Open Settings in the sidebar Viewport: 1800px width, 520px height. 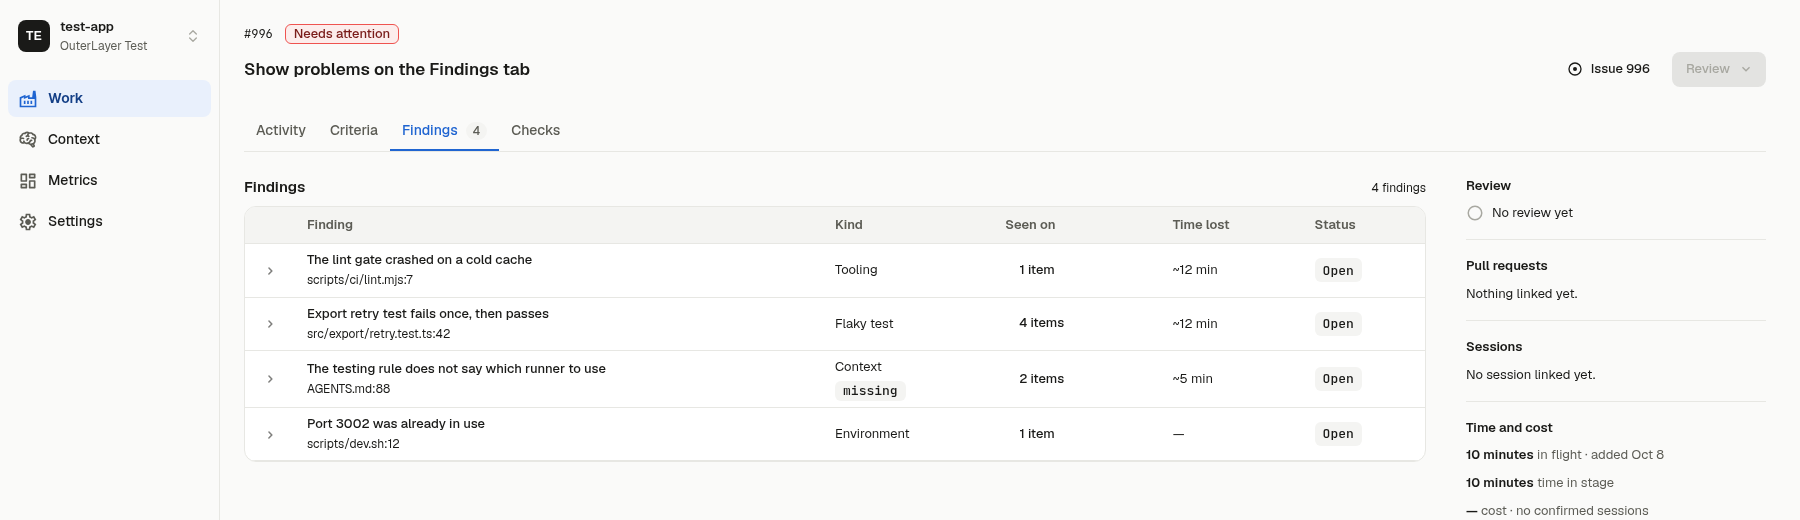pos(110,222)
